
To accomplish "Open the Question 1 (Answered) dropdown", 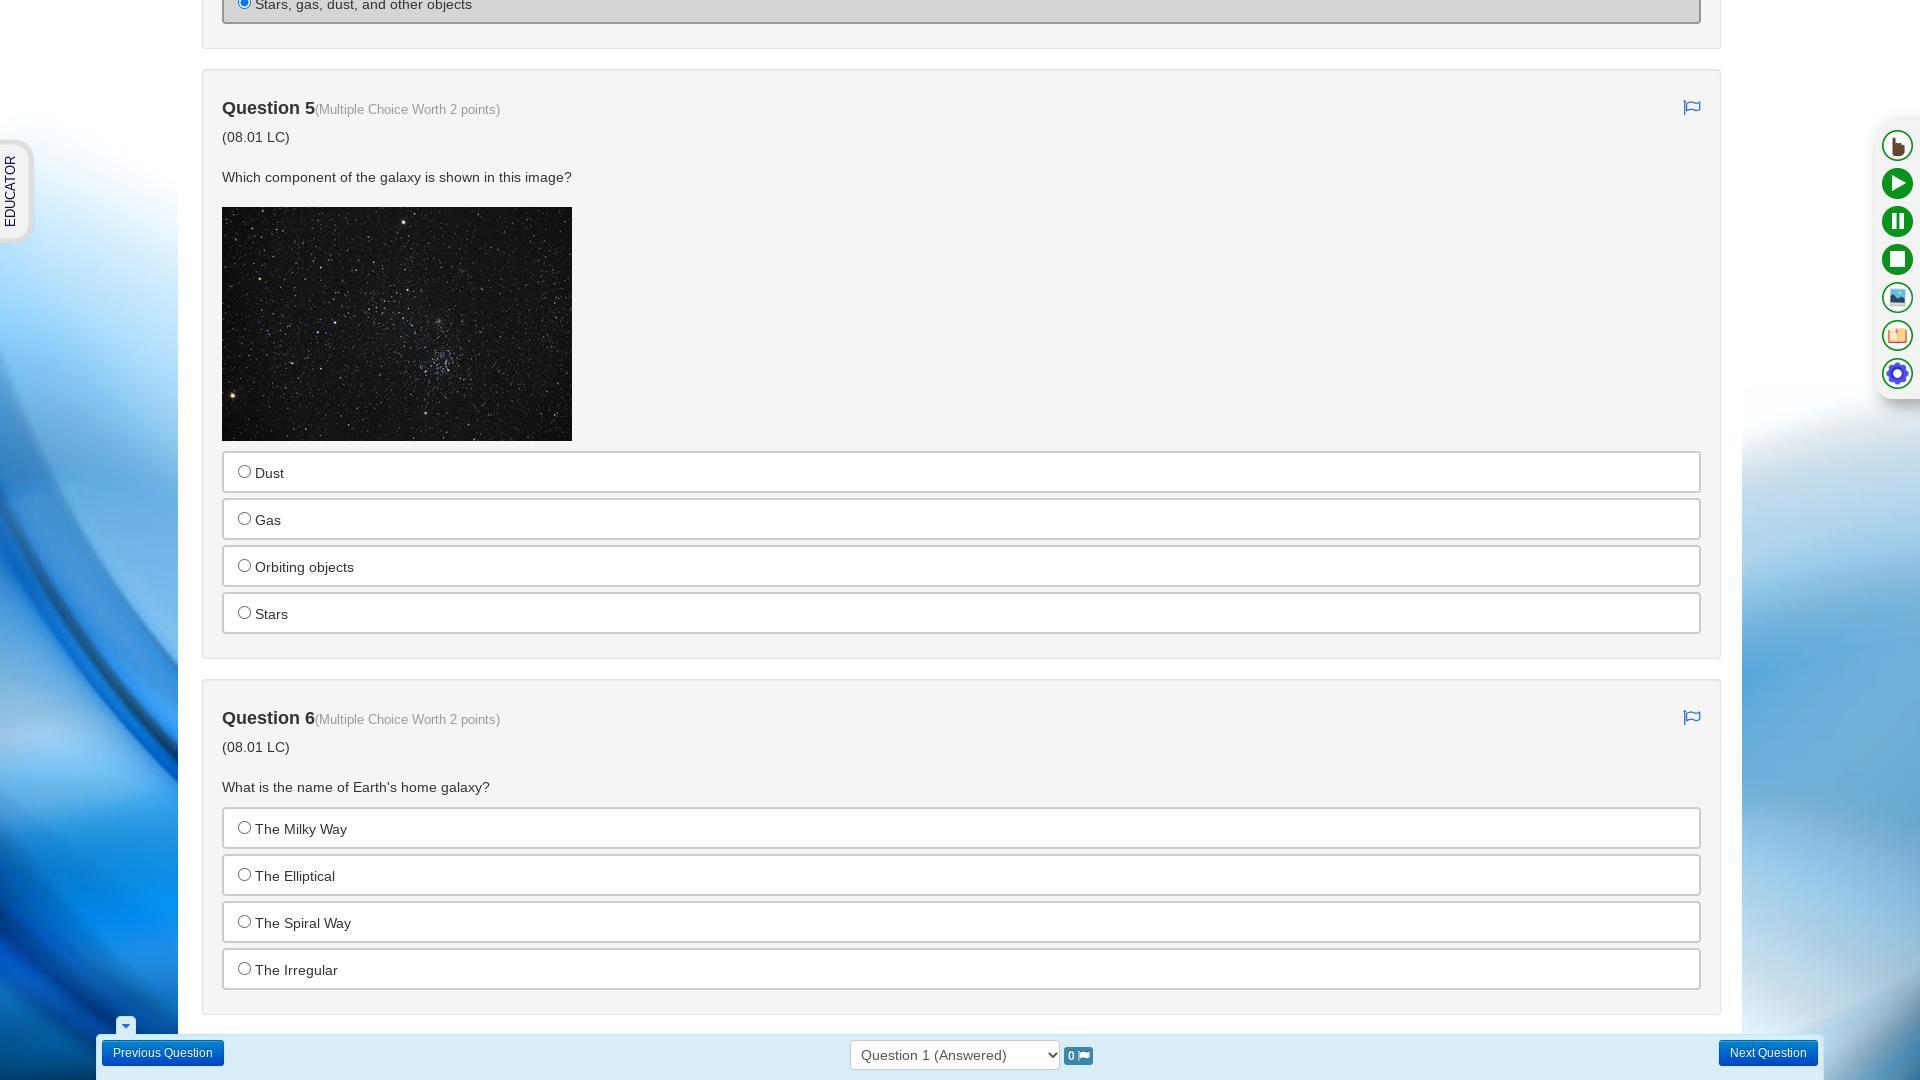I will pos(954,1055).
